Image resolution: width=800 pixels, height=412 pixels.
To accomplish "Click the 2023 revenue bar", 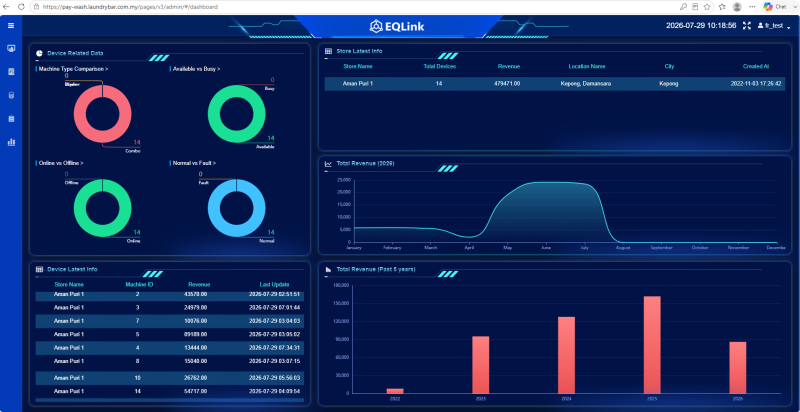I will click(481, 365).
